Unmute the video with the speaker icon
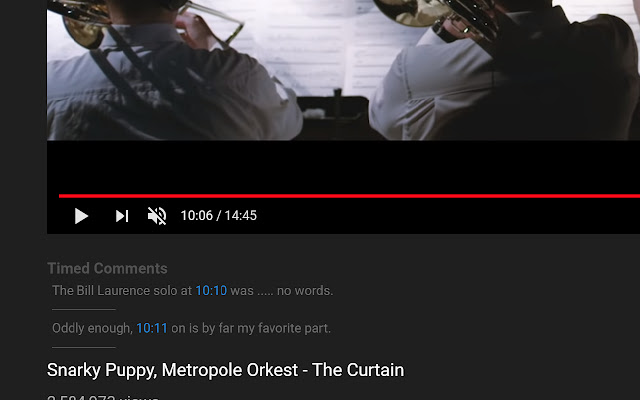This screenshot has width=640, height=400. (x=157, y=216)
